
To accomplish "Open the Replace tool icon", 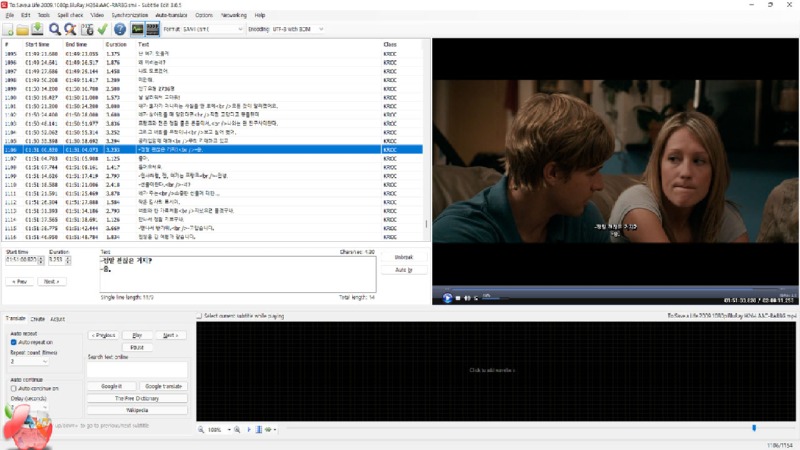I will coord(70,30).
